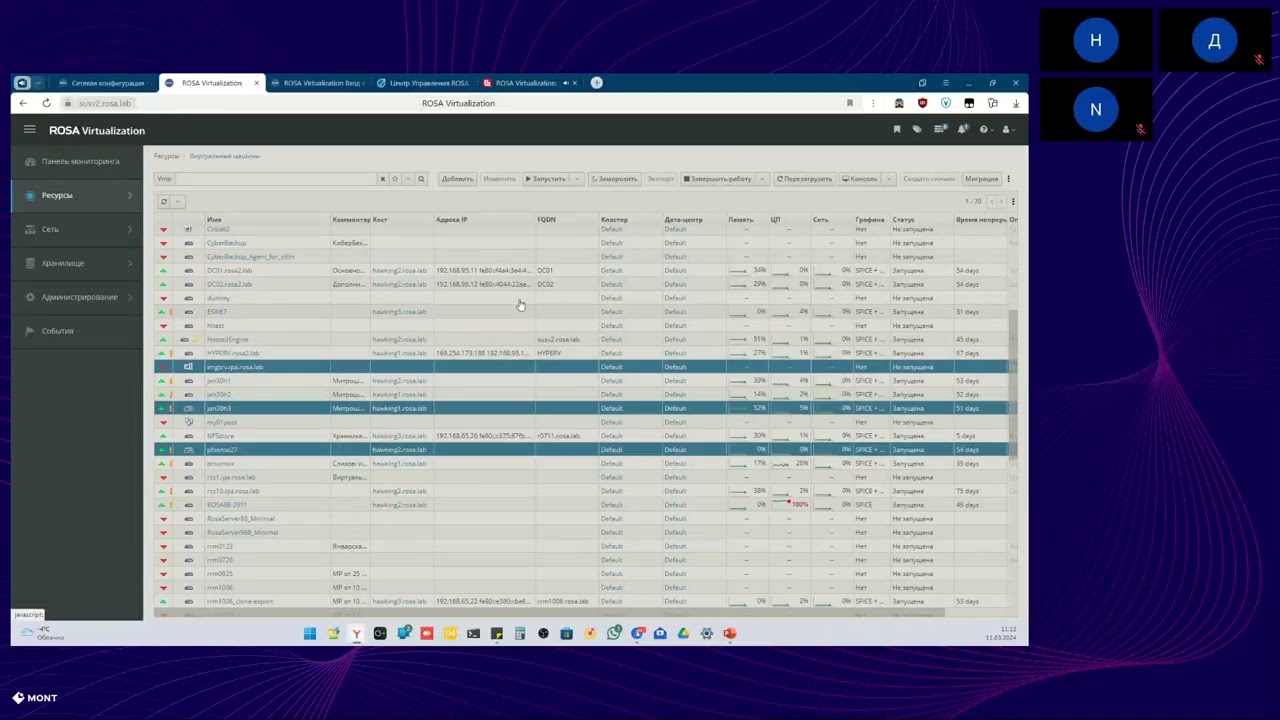The width and height of the screenshot is (1280, 720).
Task: Select the HostedEngine row name
Action: point(226,339)
